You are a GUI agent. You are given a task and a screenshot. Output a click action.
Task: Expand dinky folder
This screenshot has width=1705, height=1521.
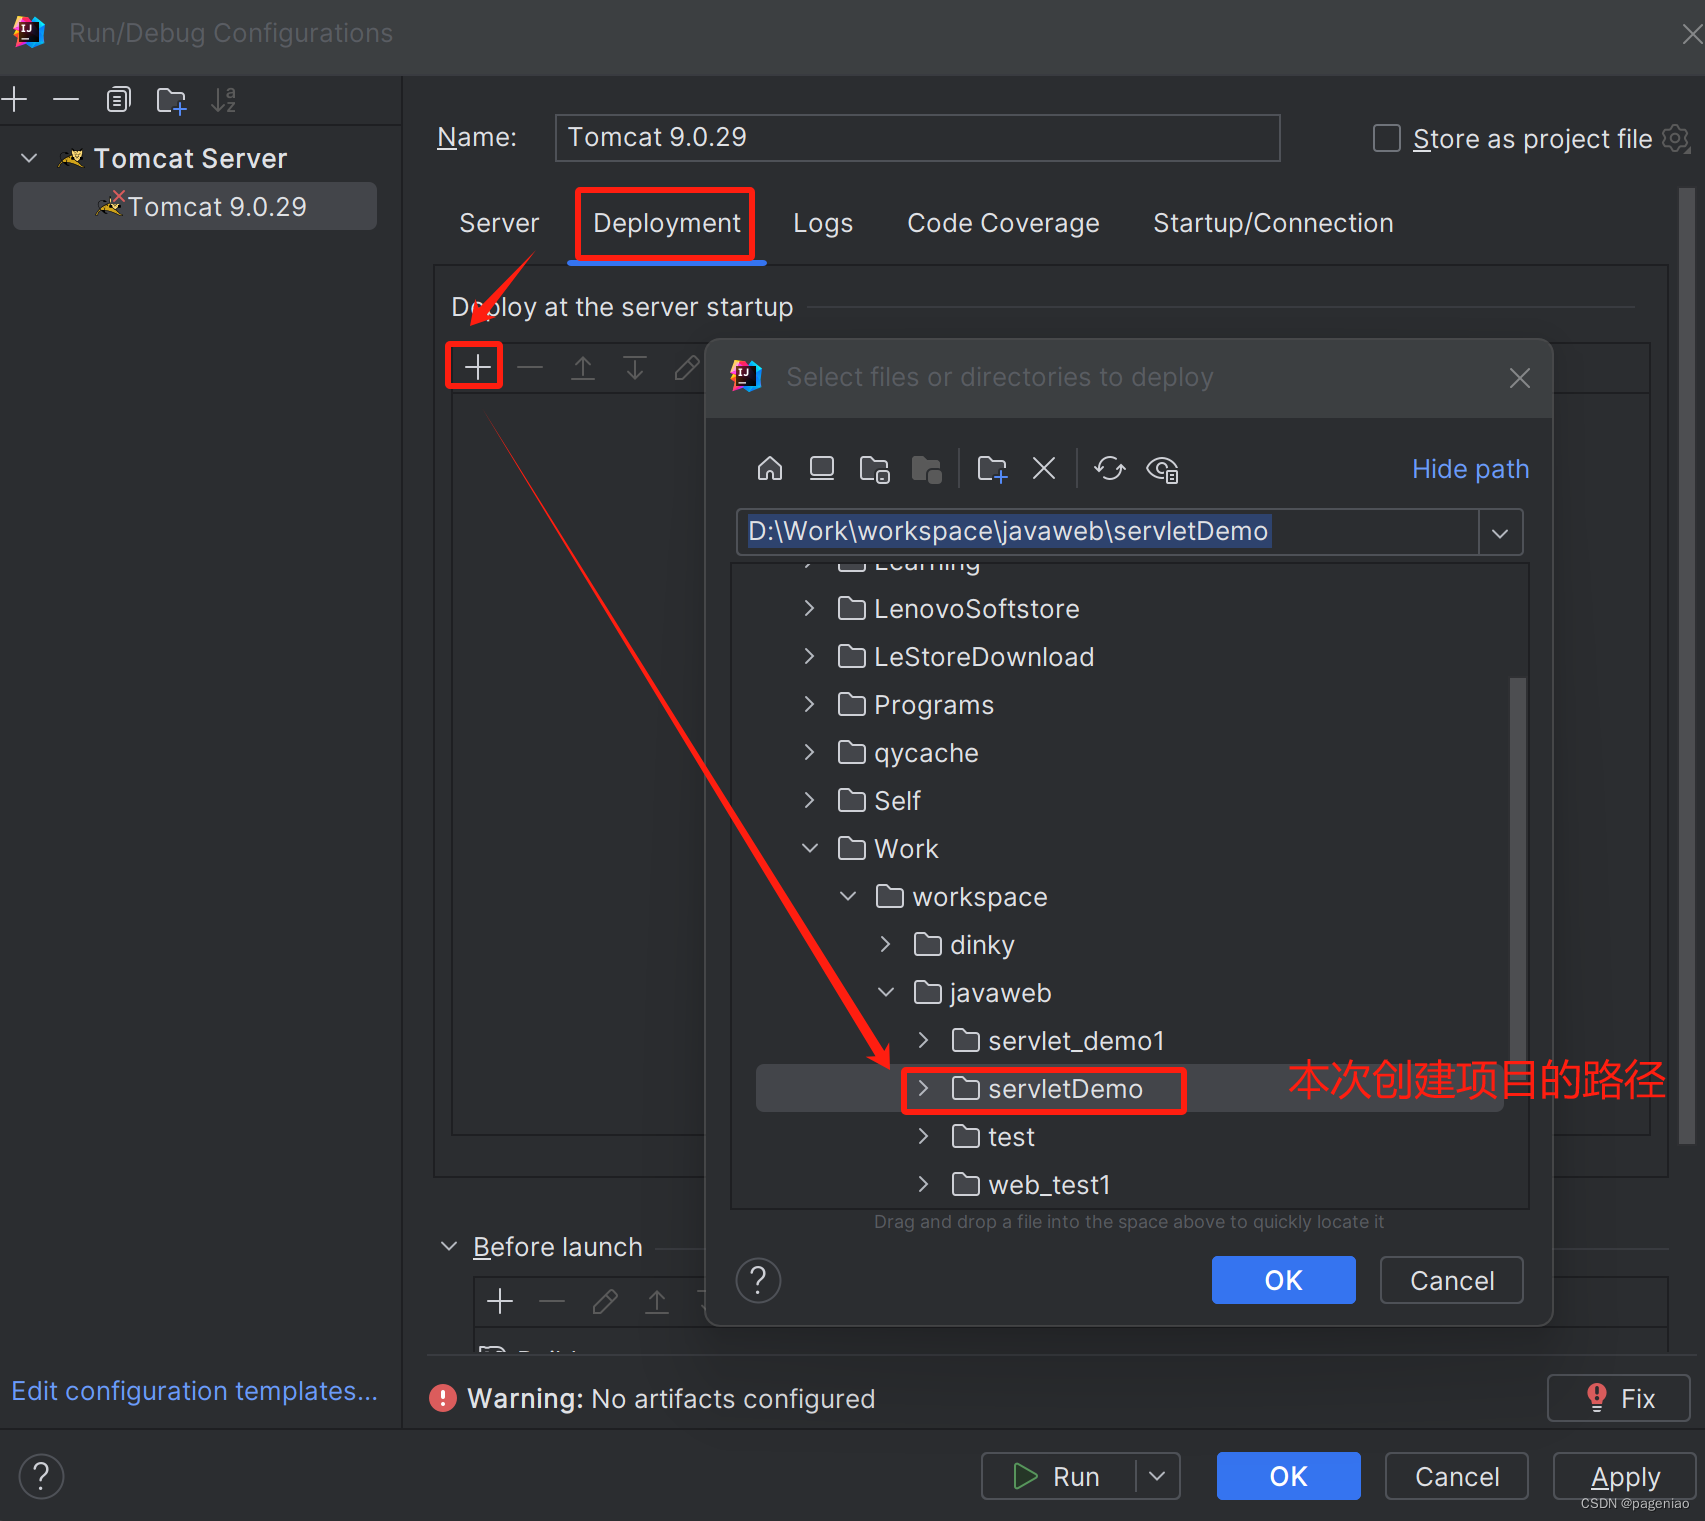click(x=885, y=944)
